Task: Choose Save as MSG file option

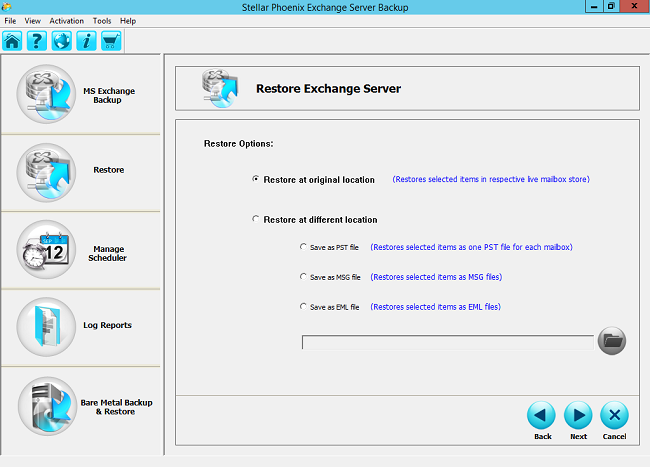Action: pyautogui.click(x=303, y=276)
